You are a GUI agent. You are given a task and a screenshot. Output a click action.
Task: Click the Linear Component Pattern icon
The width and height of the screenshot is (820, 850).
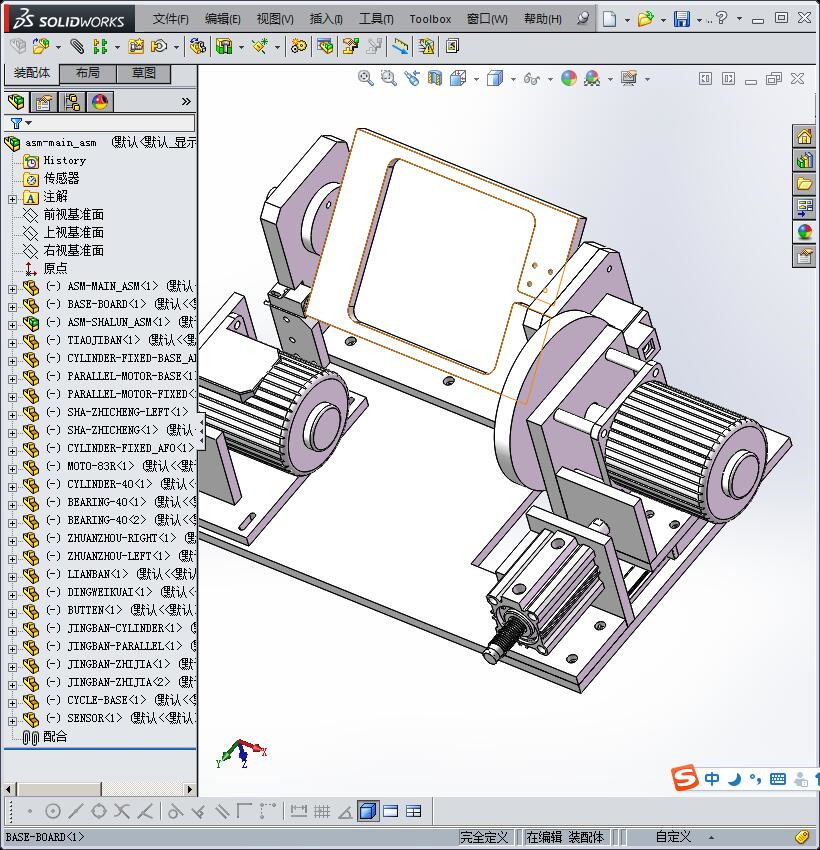click(100, 47)
